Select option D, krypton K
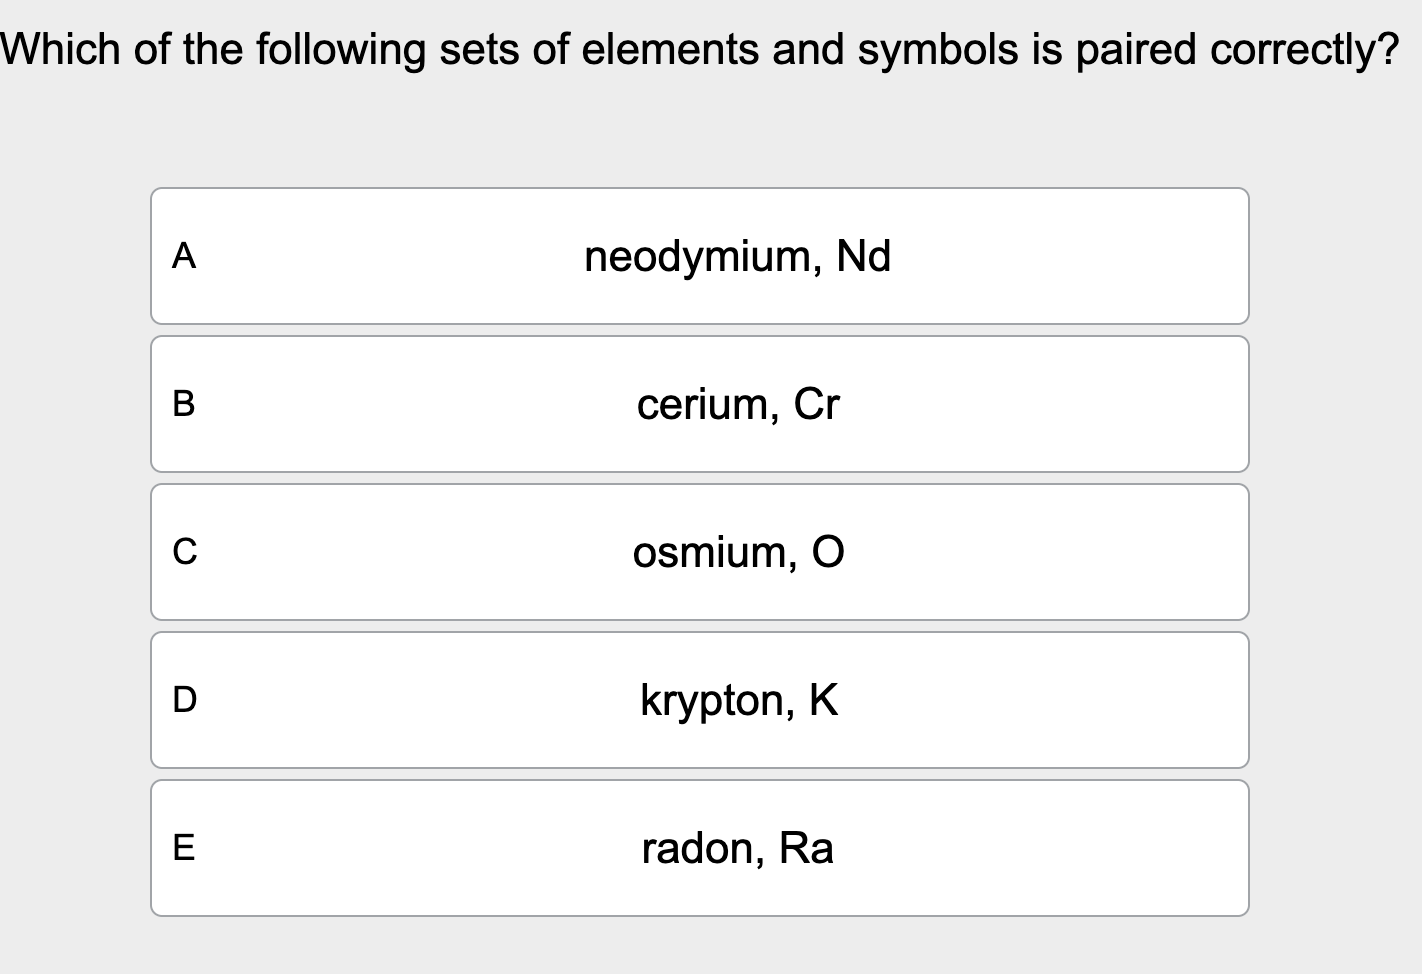This screenshot has width=1422, height=974. tap(700, 699)
